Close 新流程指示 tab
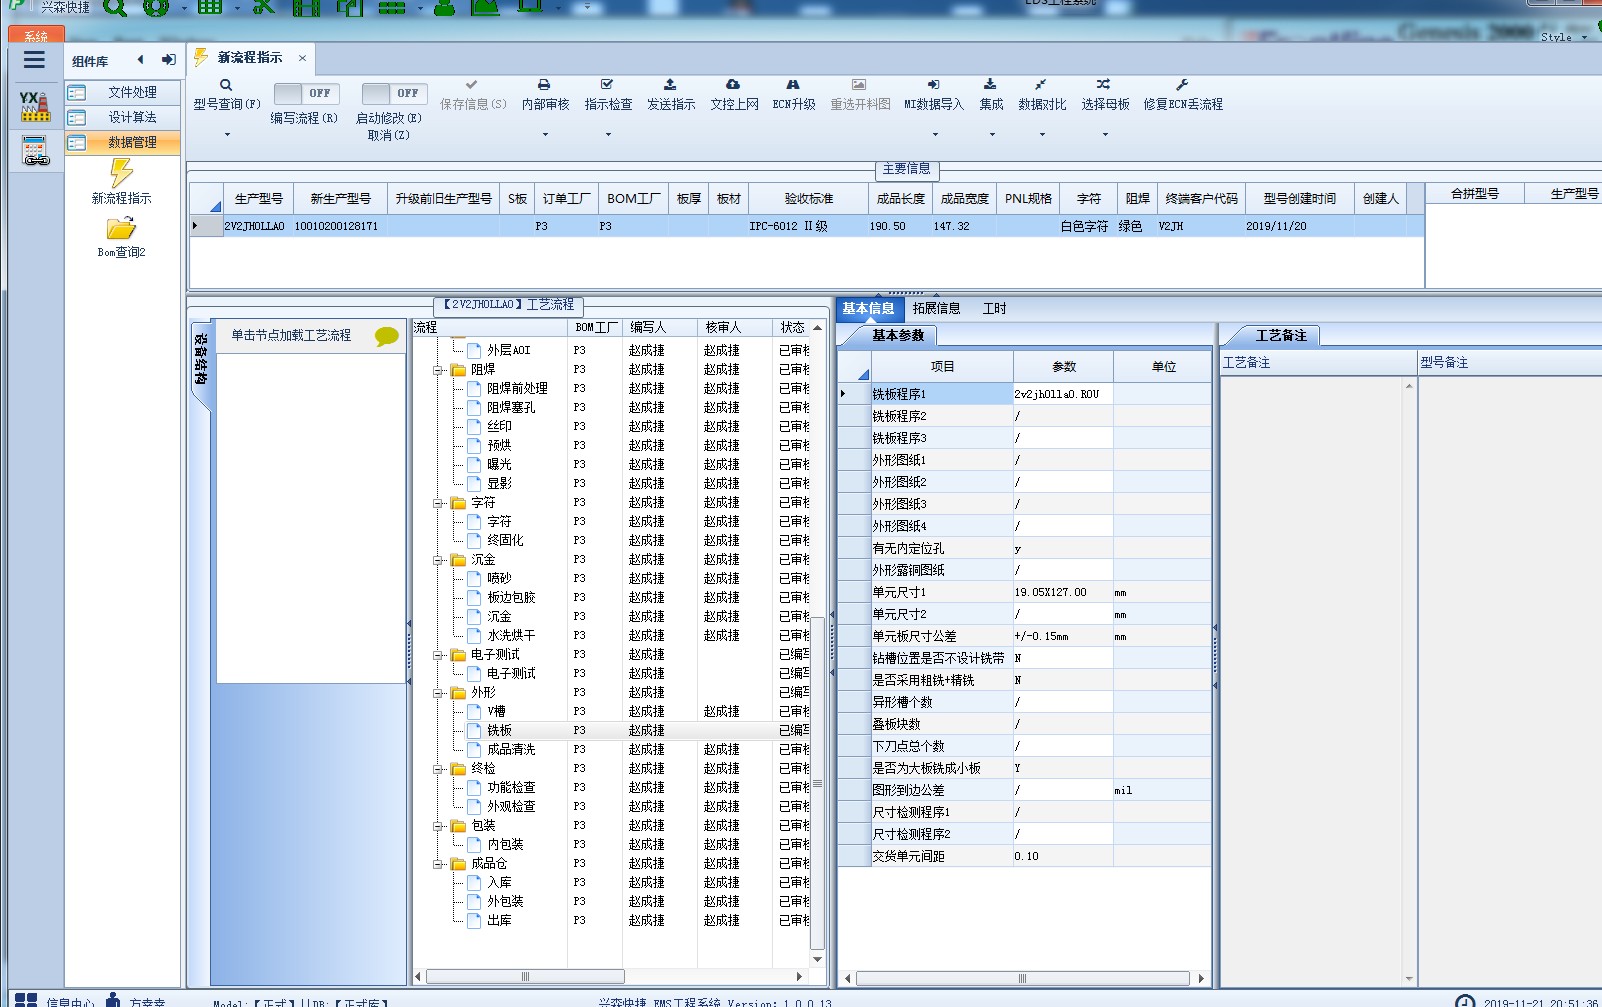Image resolution: width=1602 pixels, height=1007 pixels. (302, 58)
